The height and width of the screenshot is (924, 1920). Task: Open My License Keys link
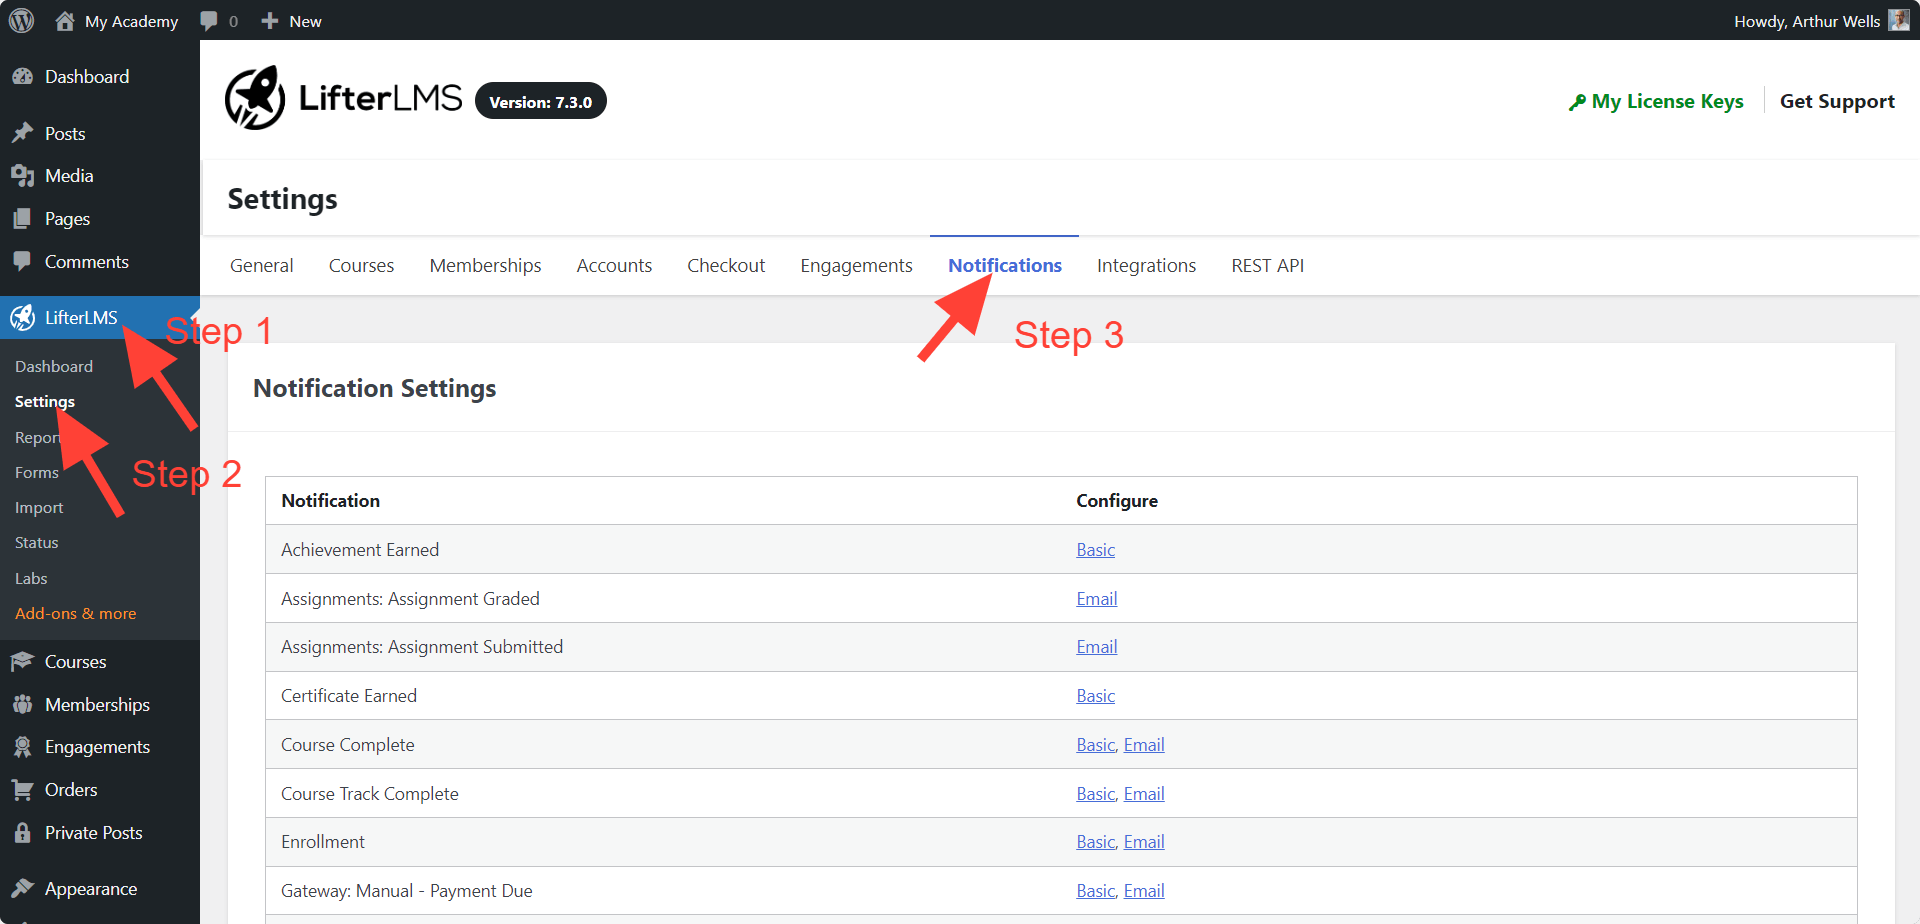pos(1667,102)
